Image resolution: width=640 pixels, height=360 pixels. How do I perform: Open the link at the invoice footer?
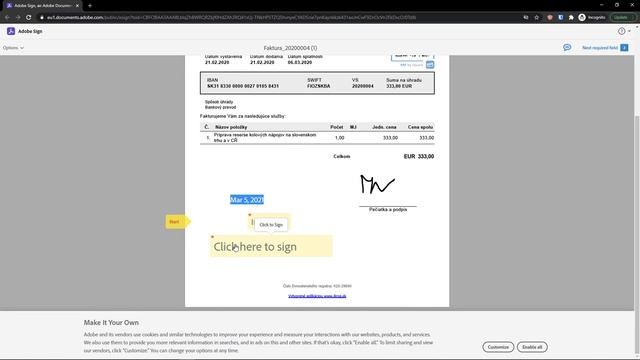coord(317,296)
